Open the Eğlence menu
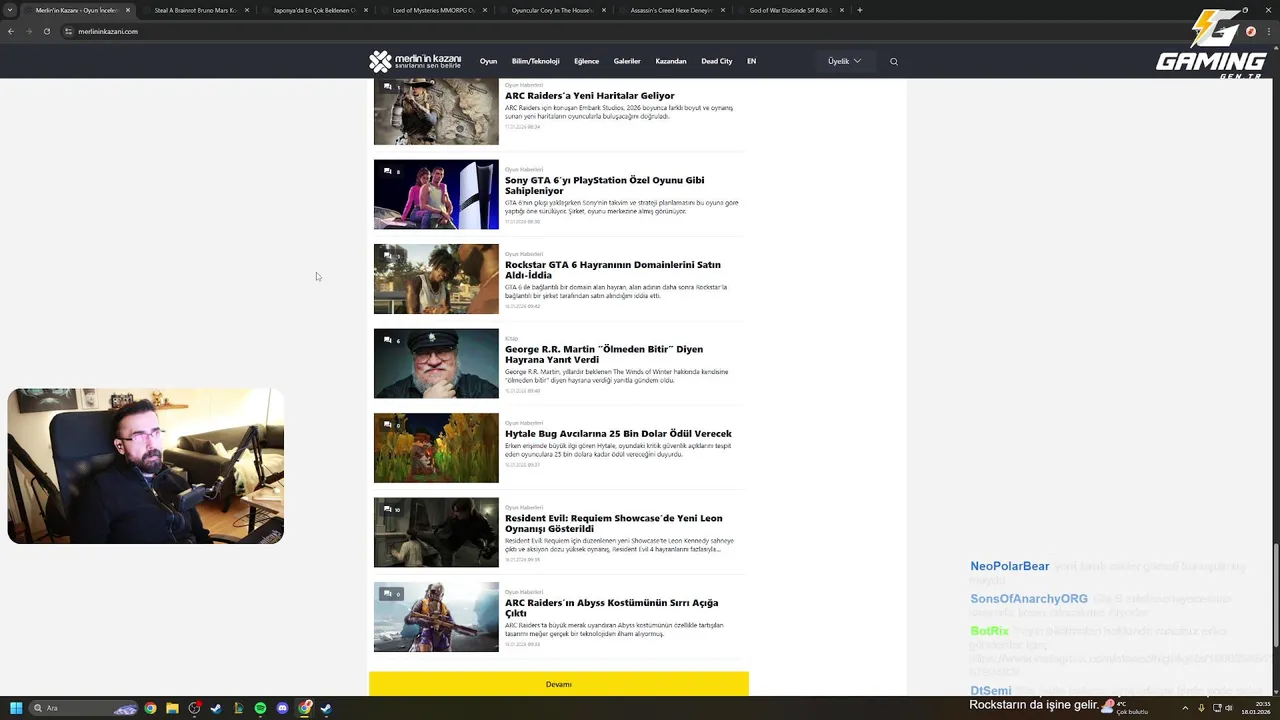 [586, 61]
